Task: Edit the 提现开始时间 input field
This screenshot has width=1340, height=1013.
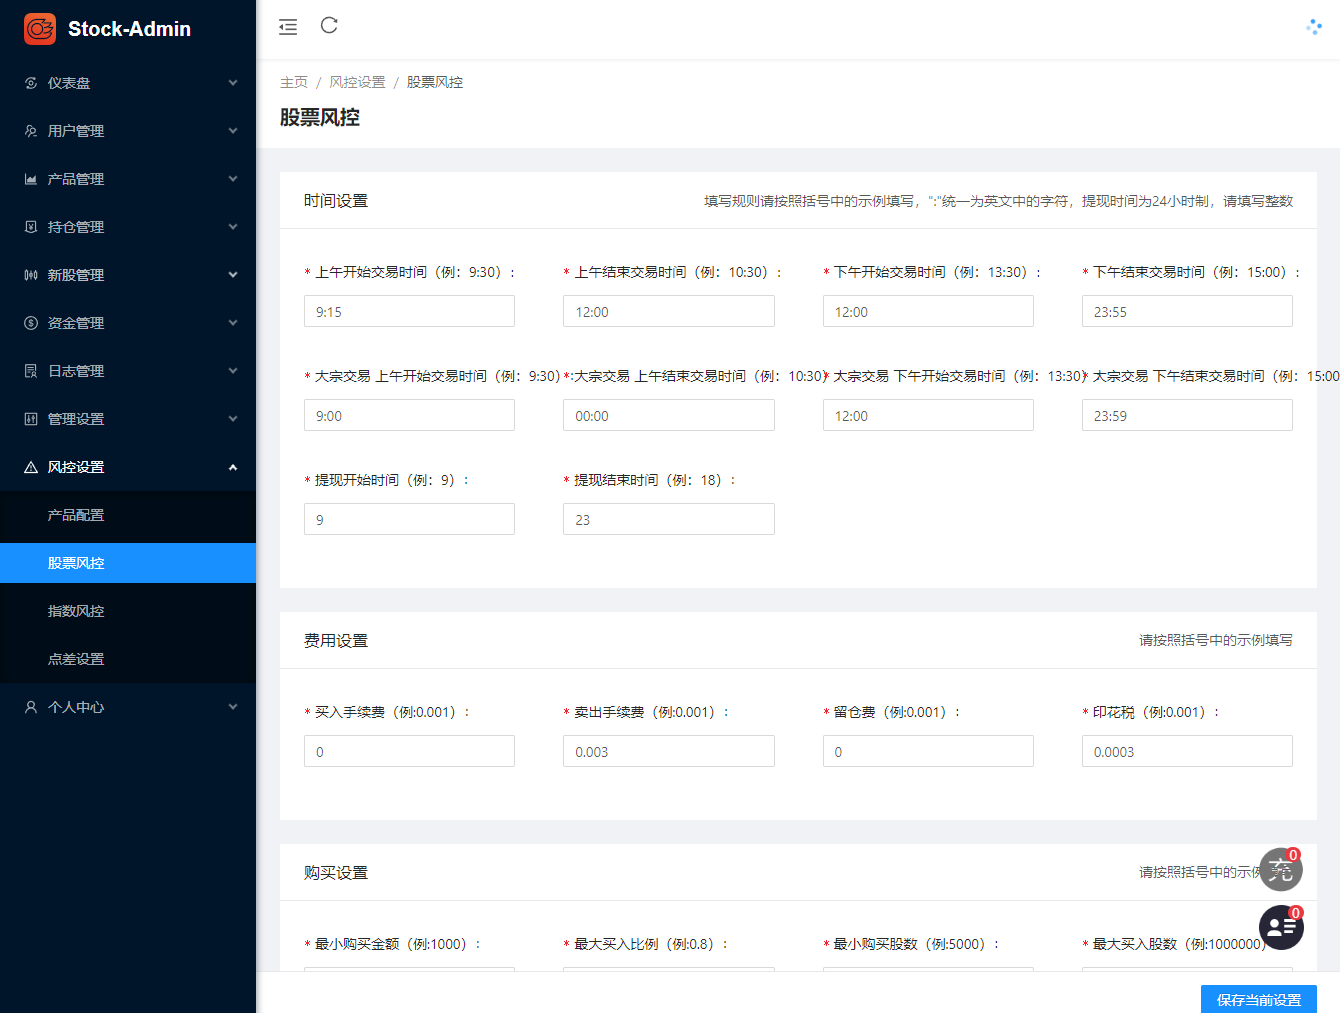Action: (x=409, y=518)
